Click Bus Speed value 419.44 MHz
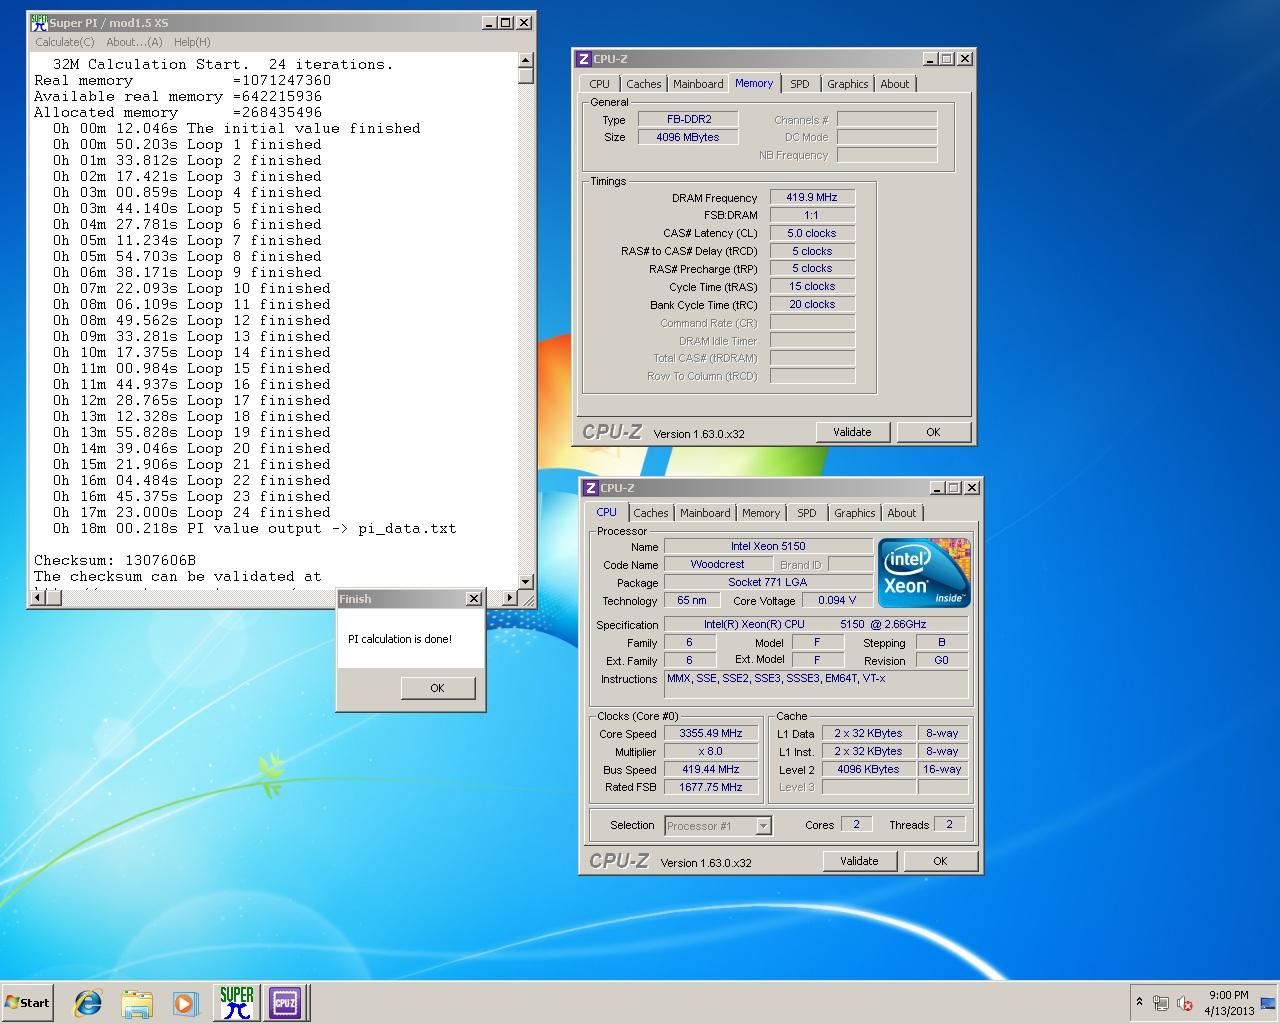 coord(711,769)
